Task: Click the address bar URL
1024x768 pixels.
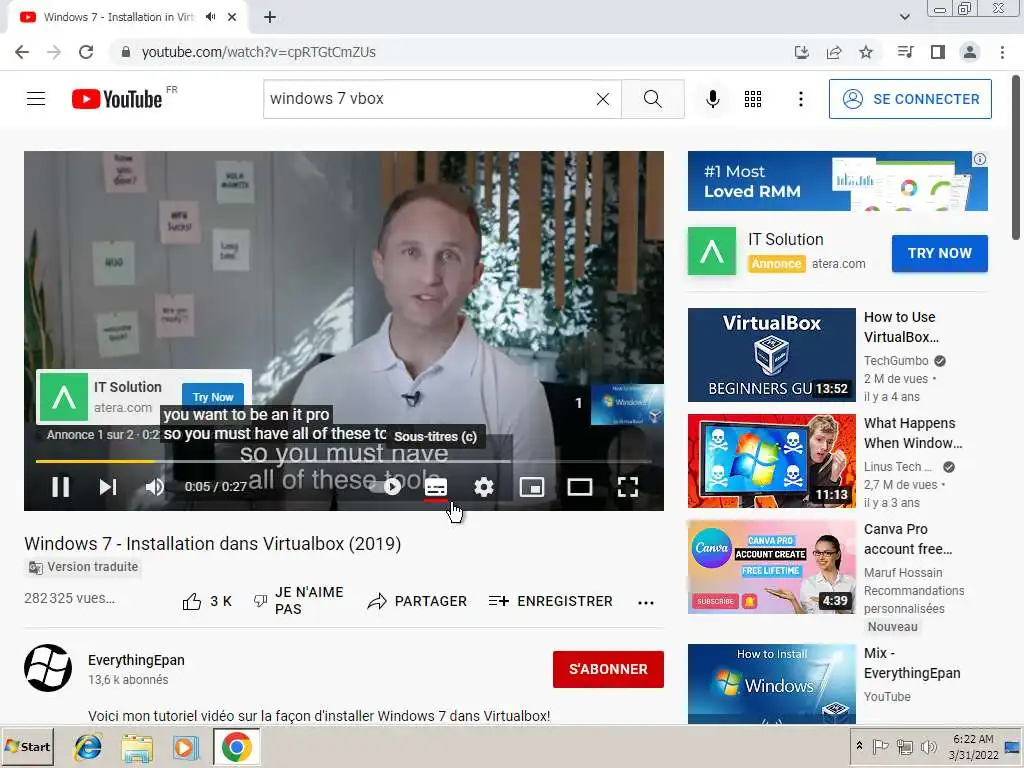Action: click(259, 52)
